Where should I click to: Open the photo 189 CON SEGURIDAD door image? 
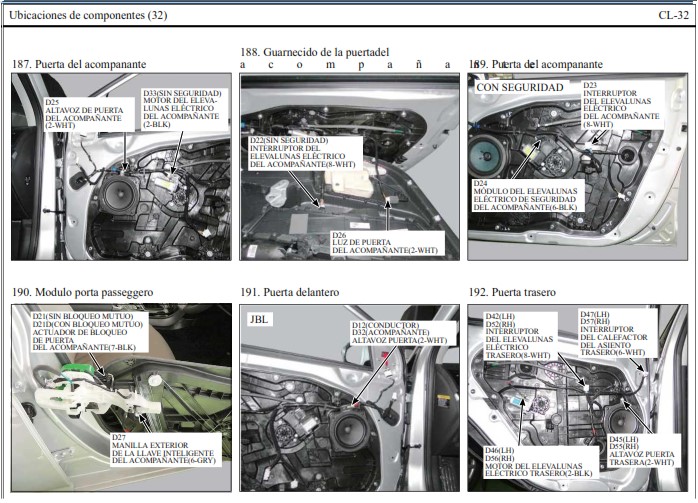click(577, 167)
